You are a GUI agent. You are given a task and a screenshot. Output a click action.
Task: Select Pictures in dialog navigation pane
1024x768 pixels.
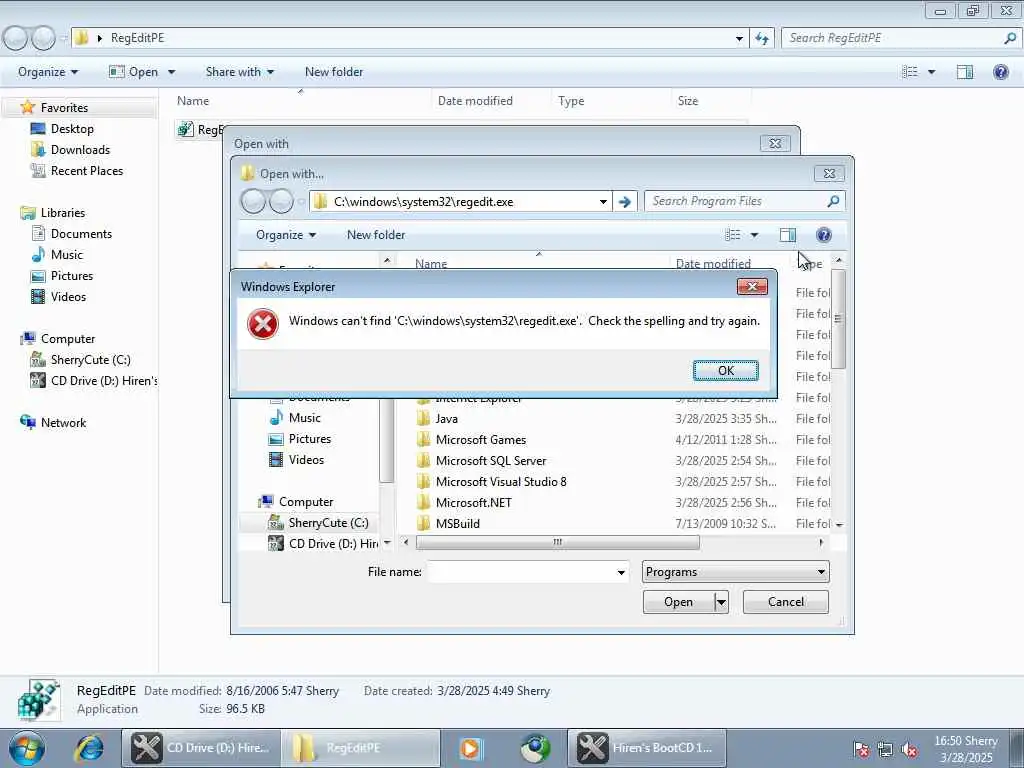[x=310, y=438]
